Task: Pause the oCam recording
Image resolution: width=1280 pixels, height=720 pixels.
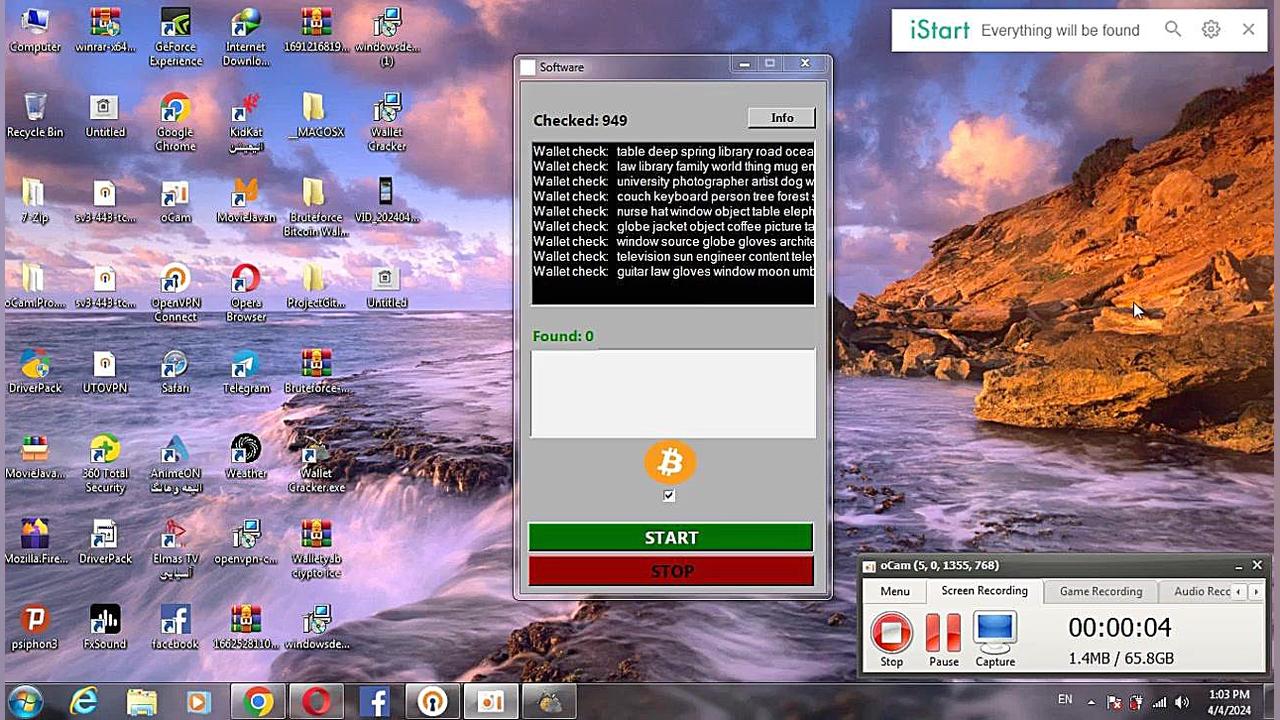Action: tap(943, 639)
